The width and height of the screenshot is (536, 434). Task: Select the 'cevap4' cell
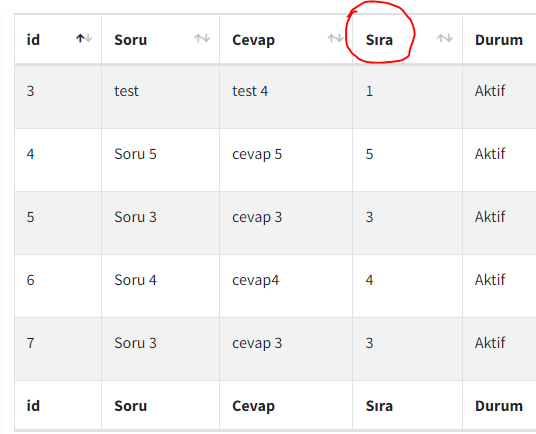tap(256, 281)
